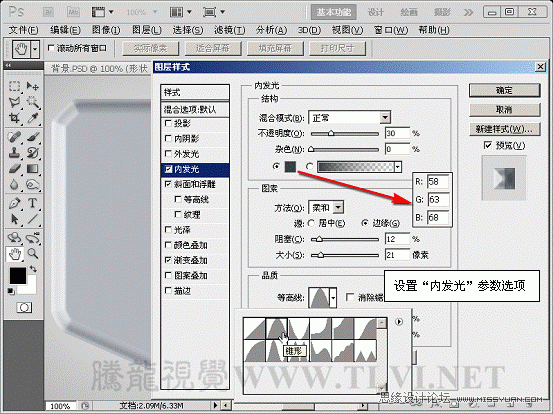Open the inner glow color swatch
The width and height of the screenshot is (553, 414).
point(290,167)
